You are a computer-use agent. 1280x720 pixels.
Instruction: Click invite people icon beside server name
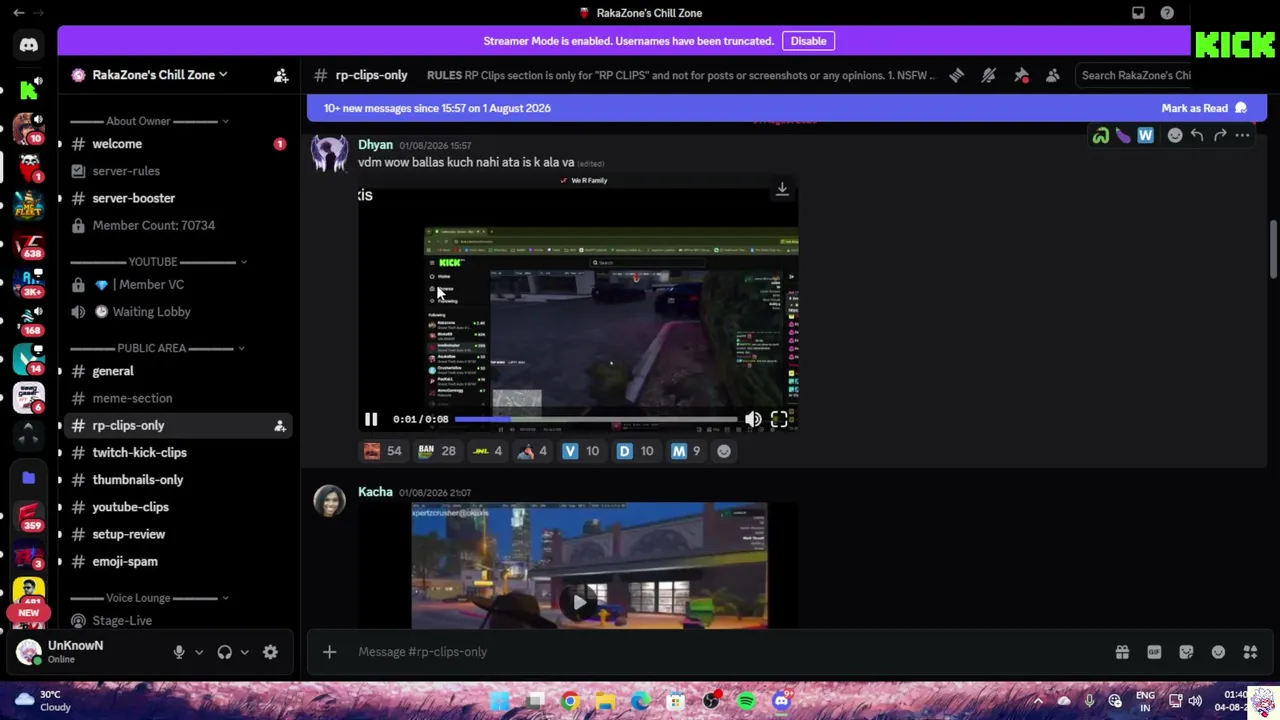click(281, 75)
